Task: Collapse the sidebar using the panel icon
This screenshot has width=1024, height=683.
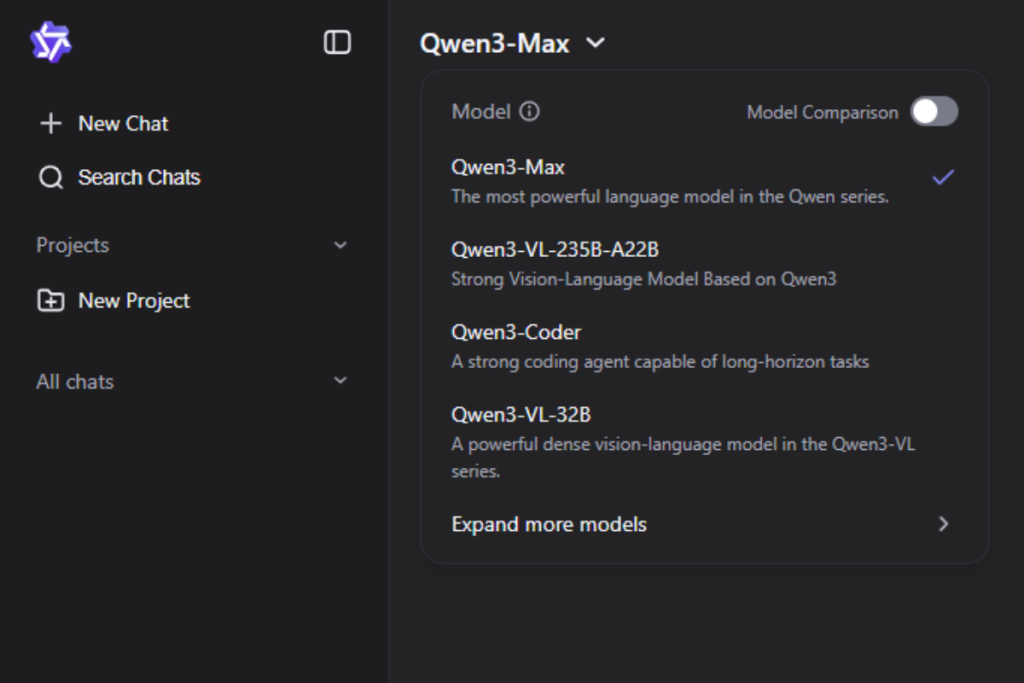Action: click(338, 42)
